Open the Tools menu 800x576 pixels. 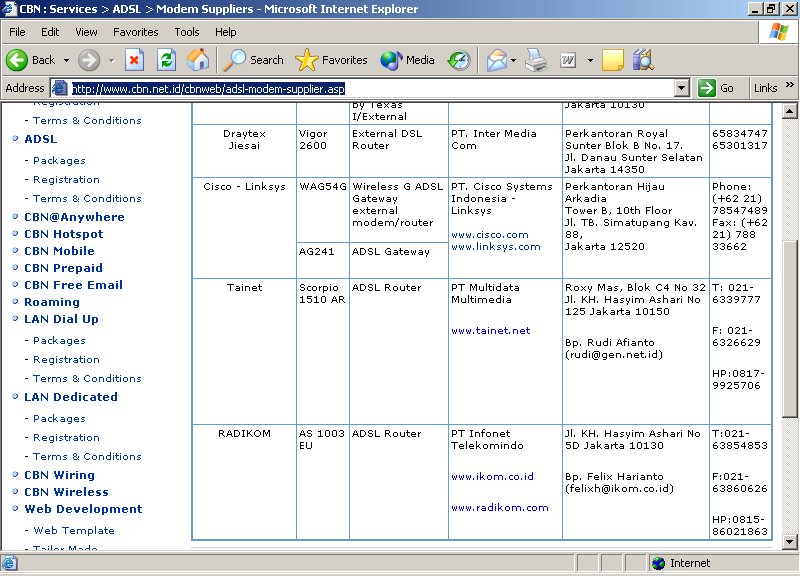point(187,32)
